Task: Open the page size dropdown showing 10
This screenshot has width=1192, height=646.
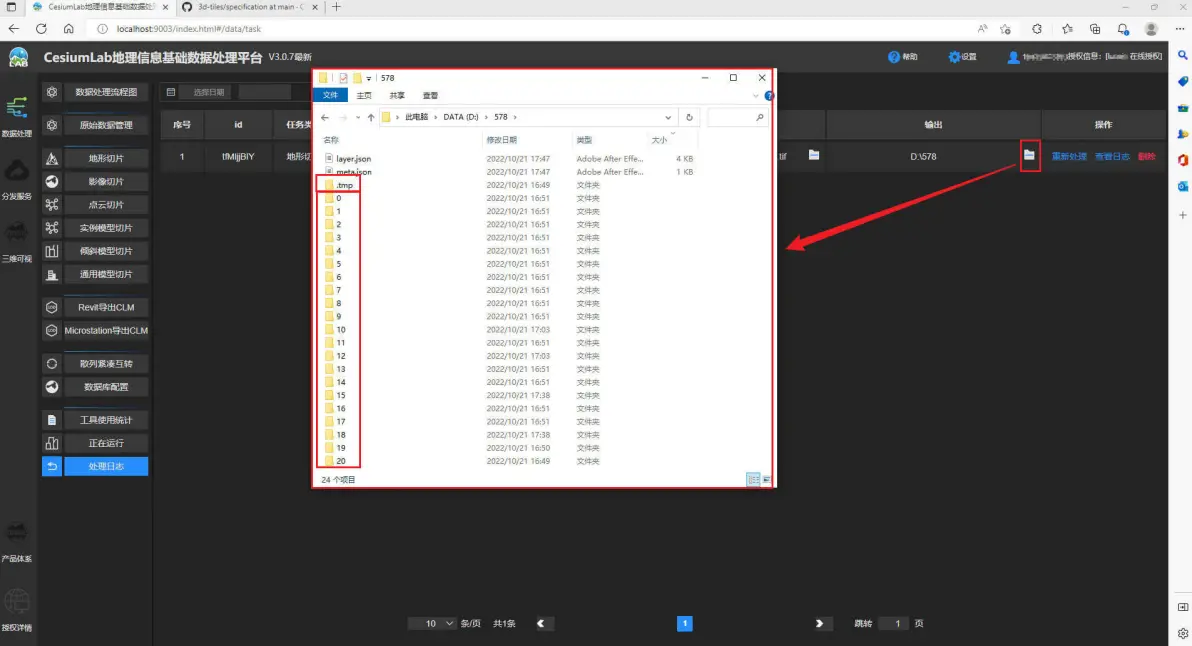Action: (x=432, y=623)
